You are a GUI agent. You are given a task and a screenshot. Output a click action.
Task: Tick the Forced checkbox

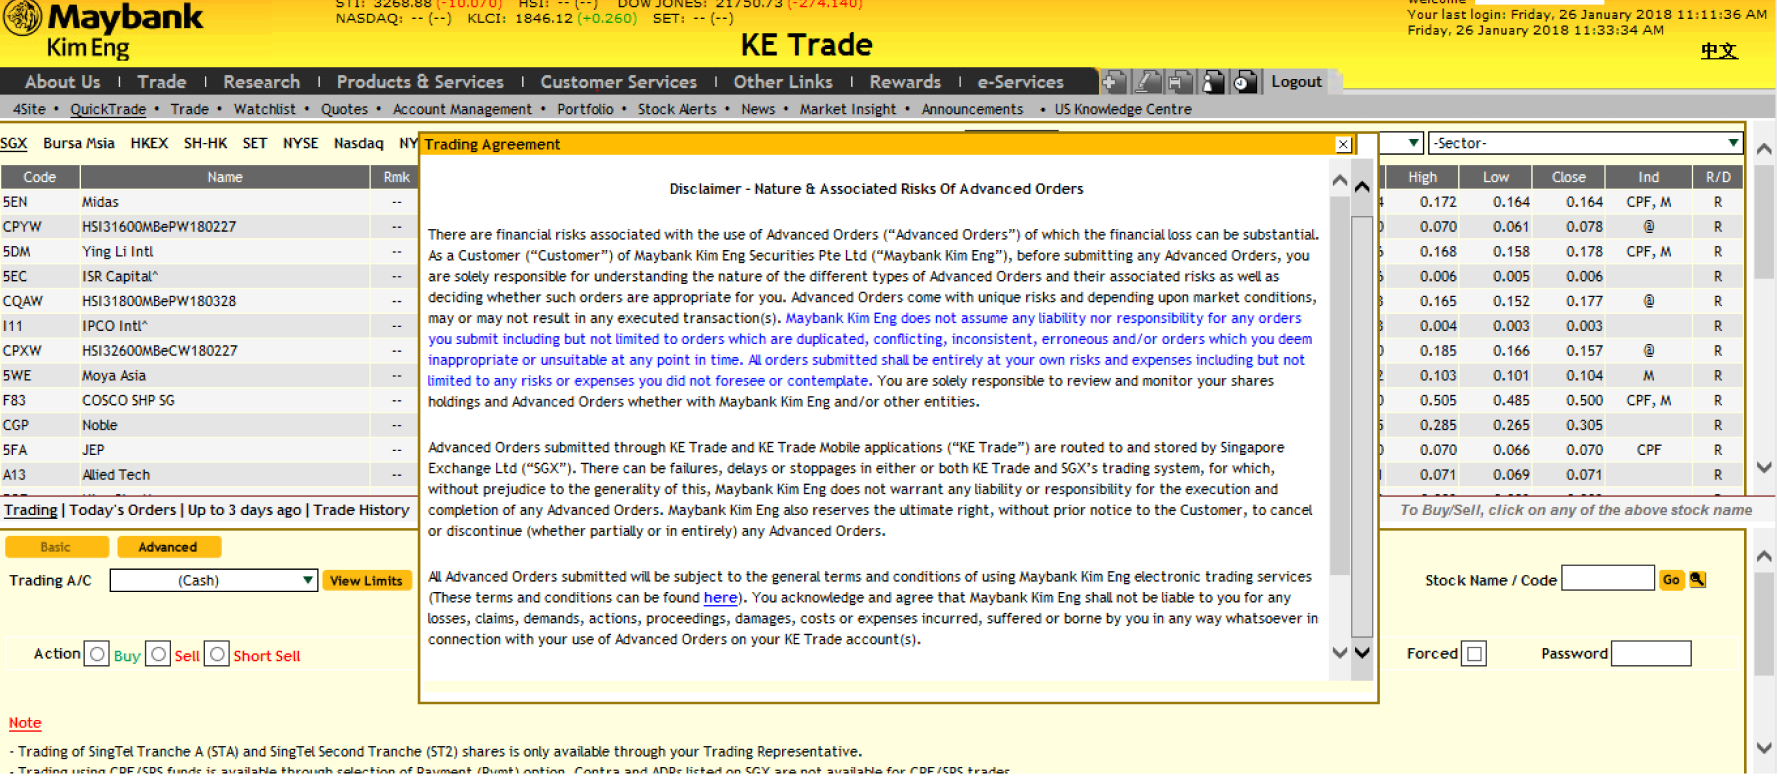pyautogui.click(x=1474, y=654)
